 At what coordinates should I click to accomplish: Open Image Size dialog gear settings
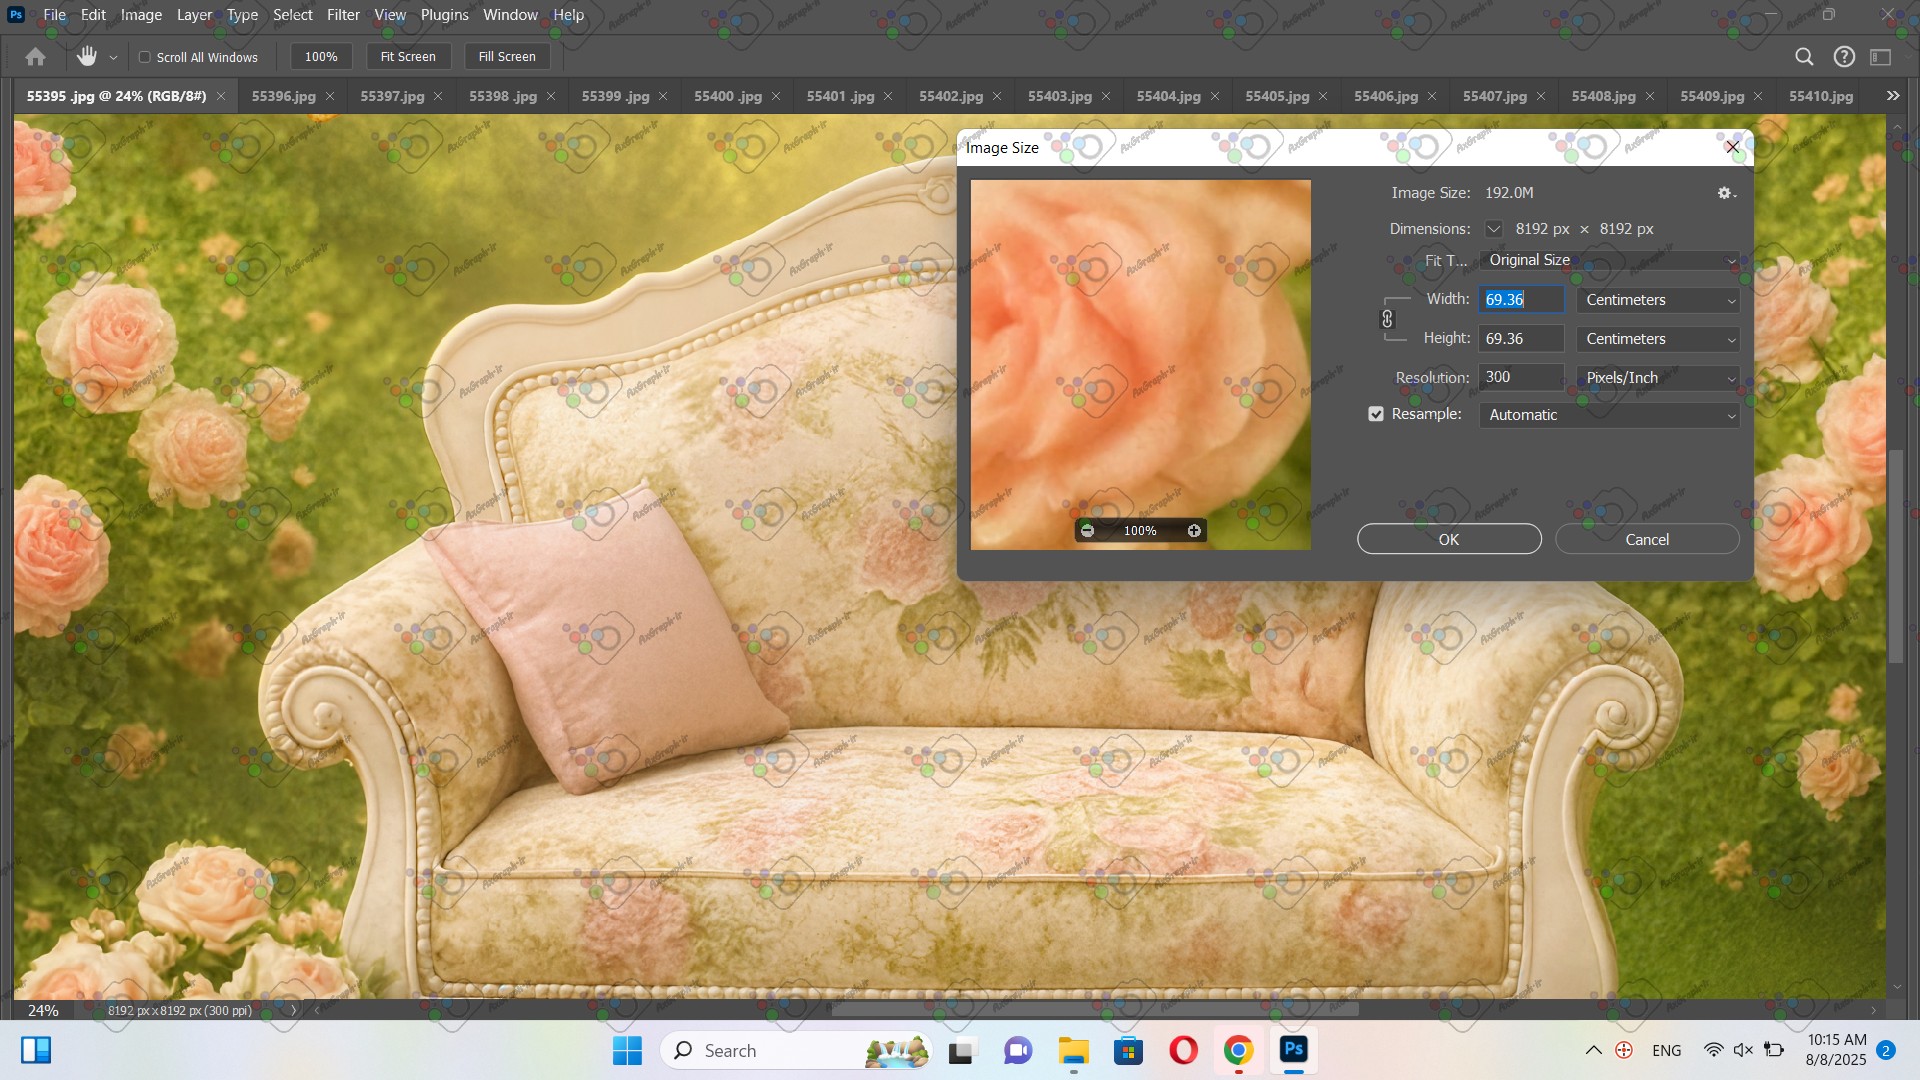tap(1725, 193)
